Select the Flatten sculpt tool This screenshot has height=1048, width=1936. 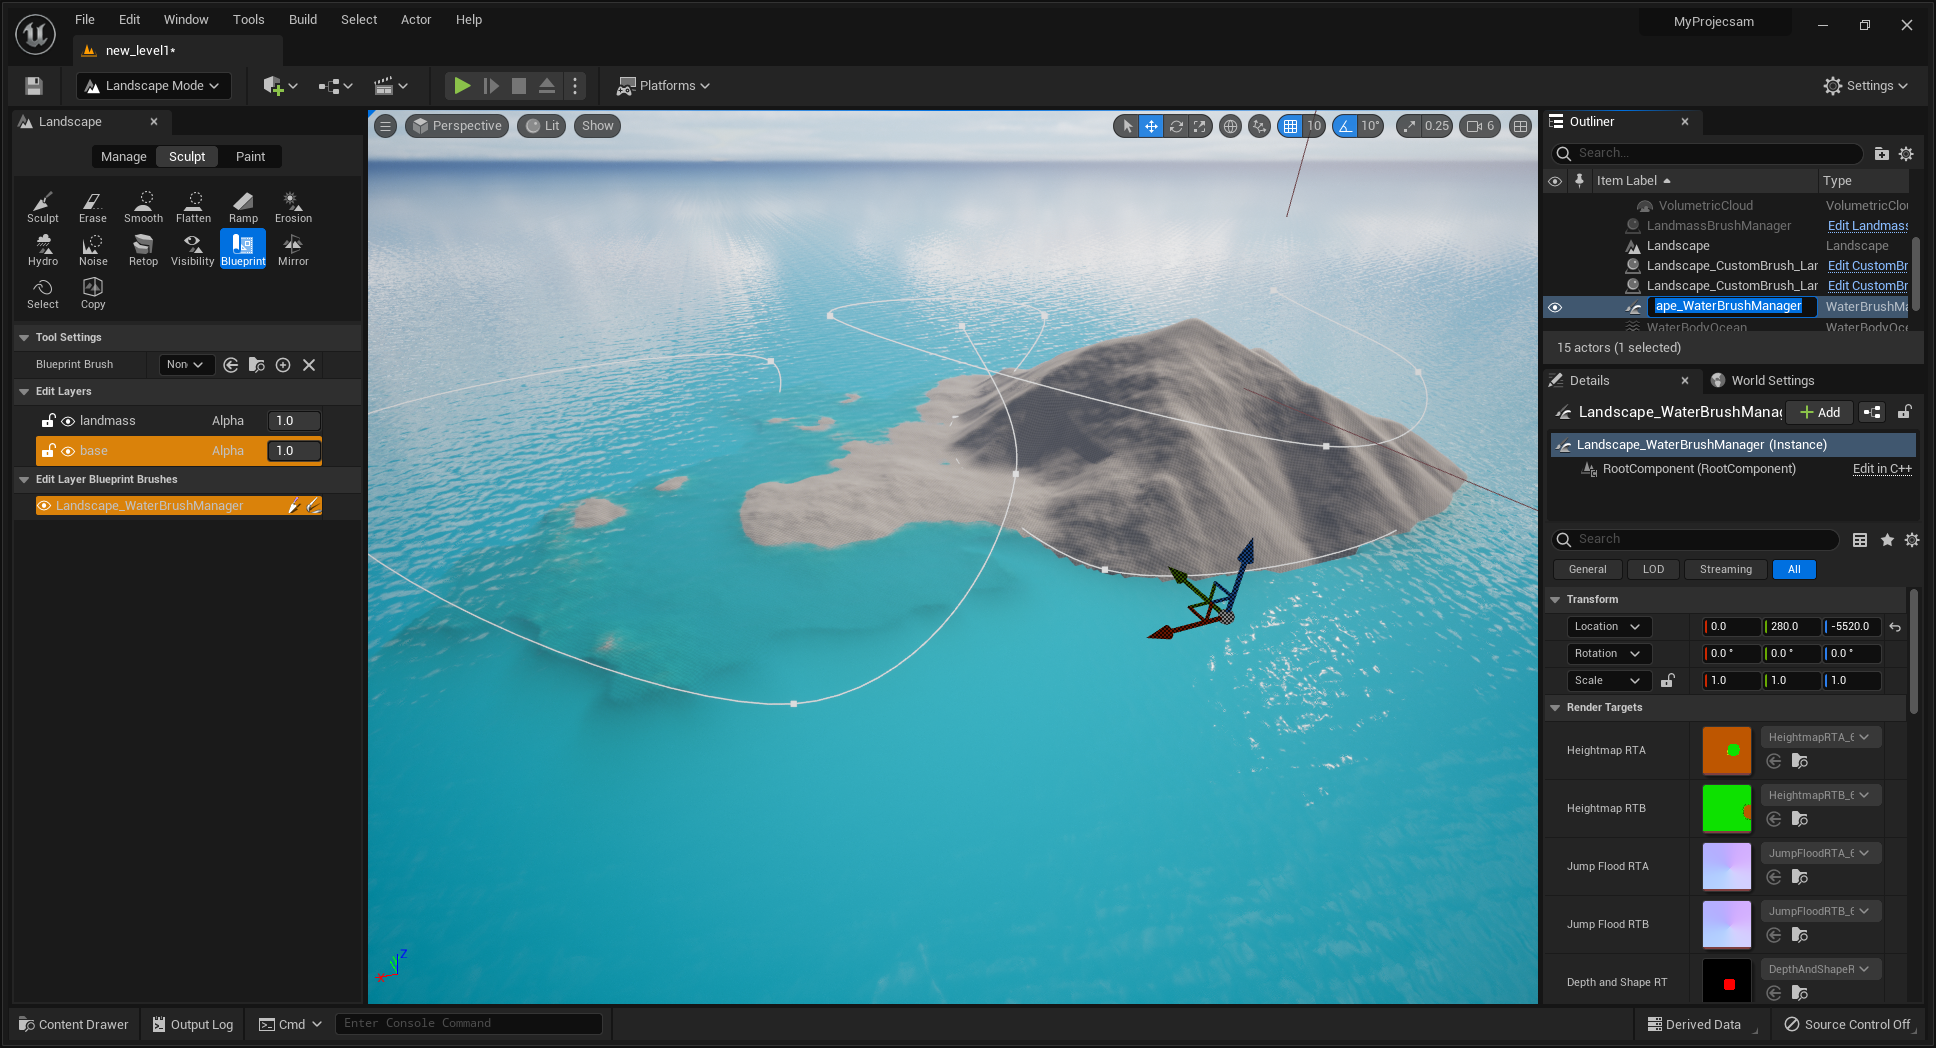pyautogui.click(x=193, y=207)
